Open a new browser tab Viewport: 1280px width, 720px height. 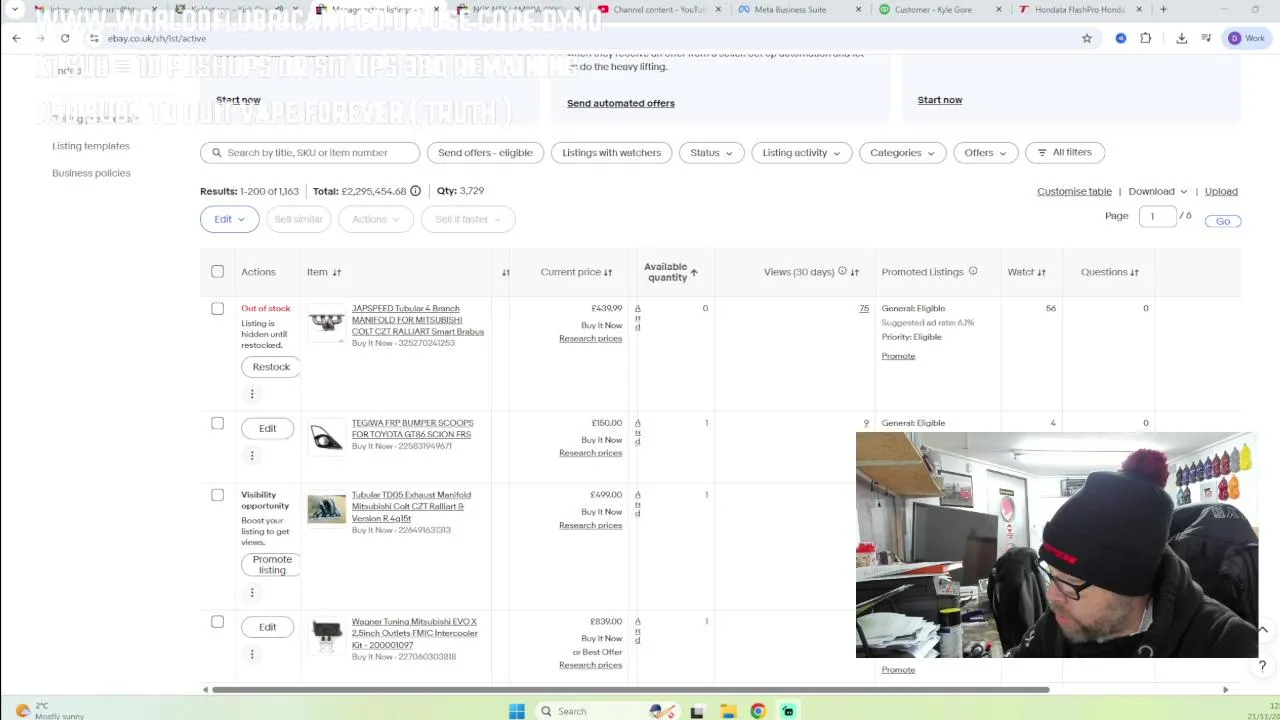pos(1163,9)
